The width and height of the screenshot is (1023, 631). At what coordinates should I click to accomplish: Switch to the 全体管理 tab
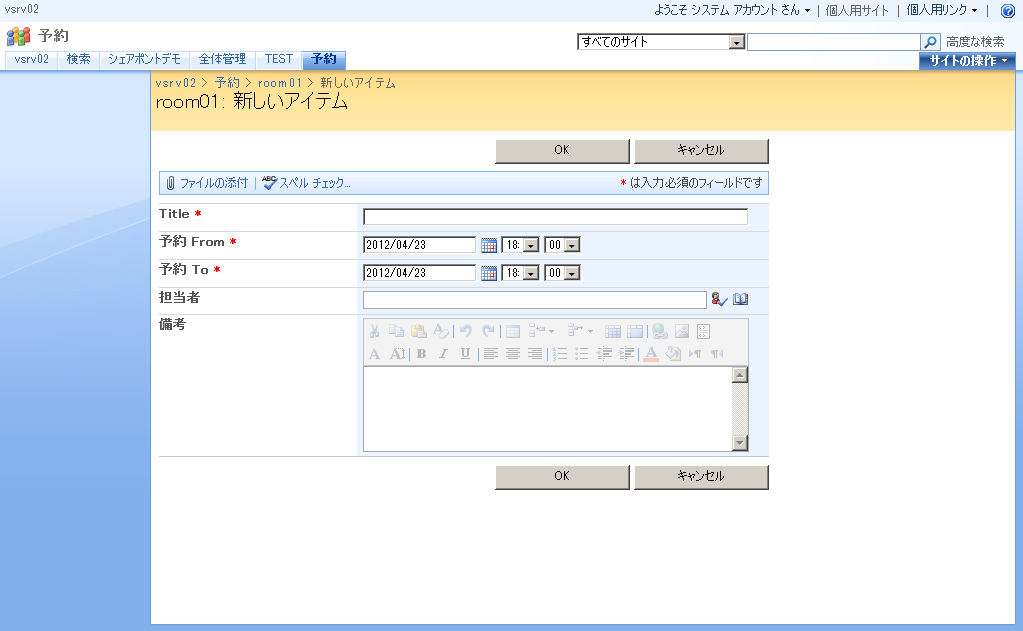(222, 59)
